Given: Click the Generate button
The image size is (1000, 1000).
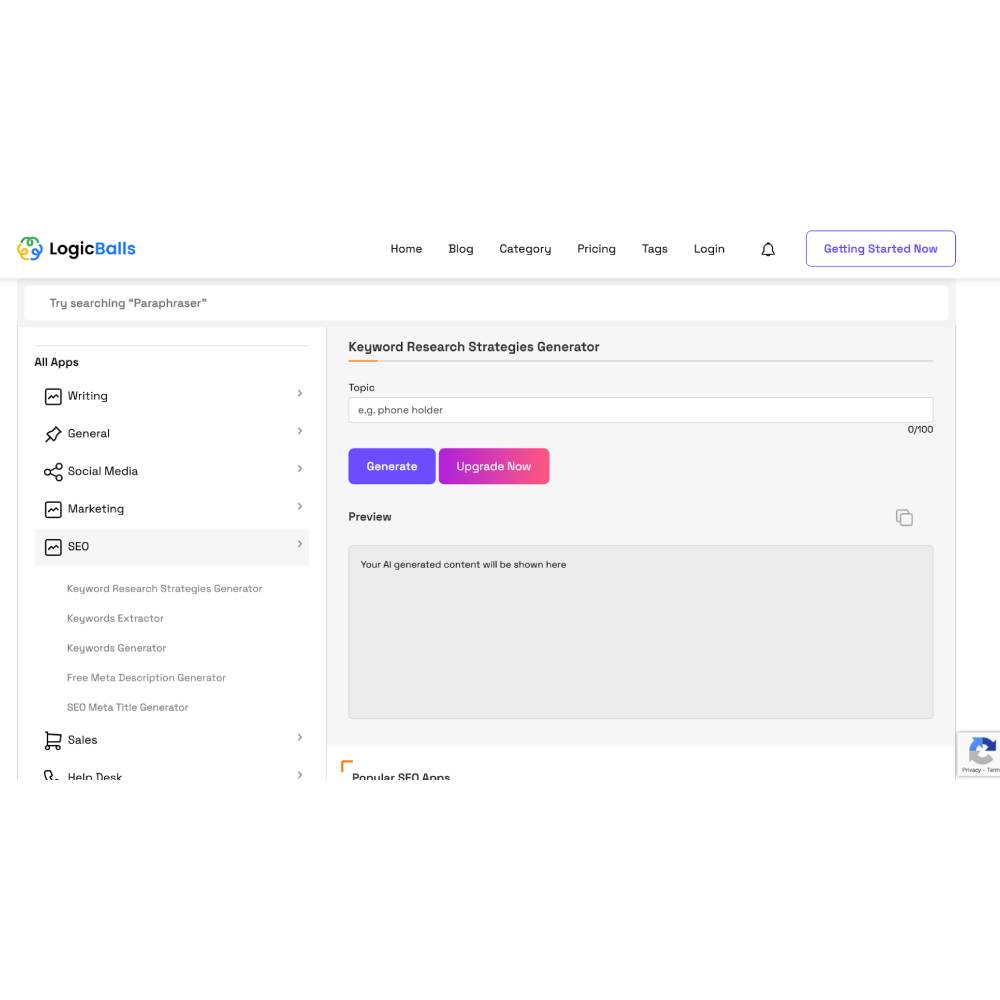Looking at the screenshot, I should 391,465.
